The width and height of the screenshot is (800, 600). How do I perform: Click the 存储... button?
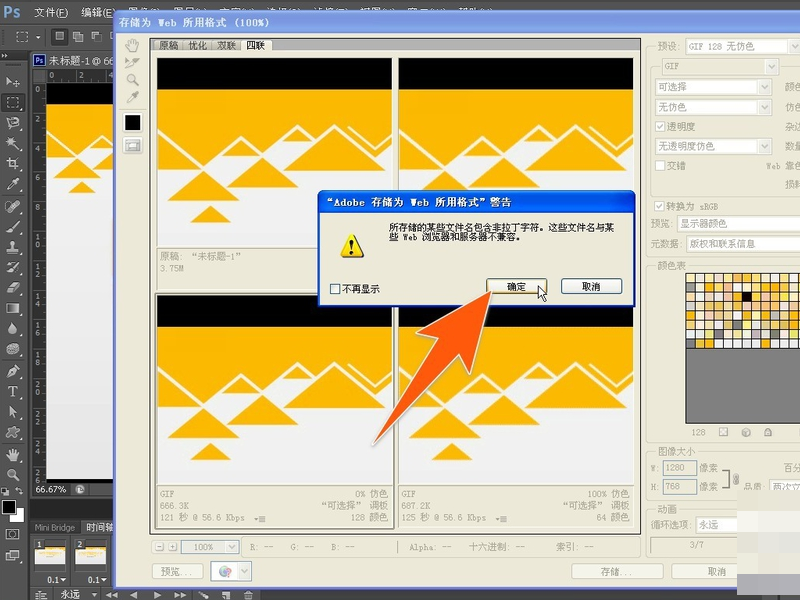pyautogui.click(x=617, y=572)
